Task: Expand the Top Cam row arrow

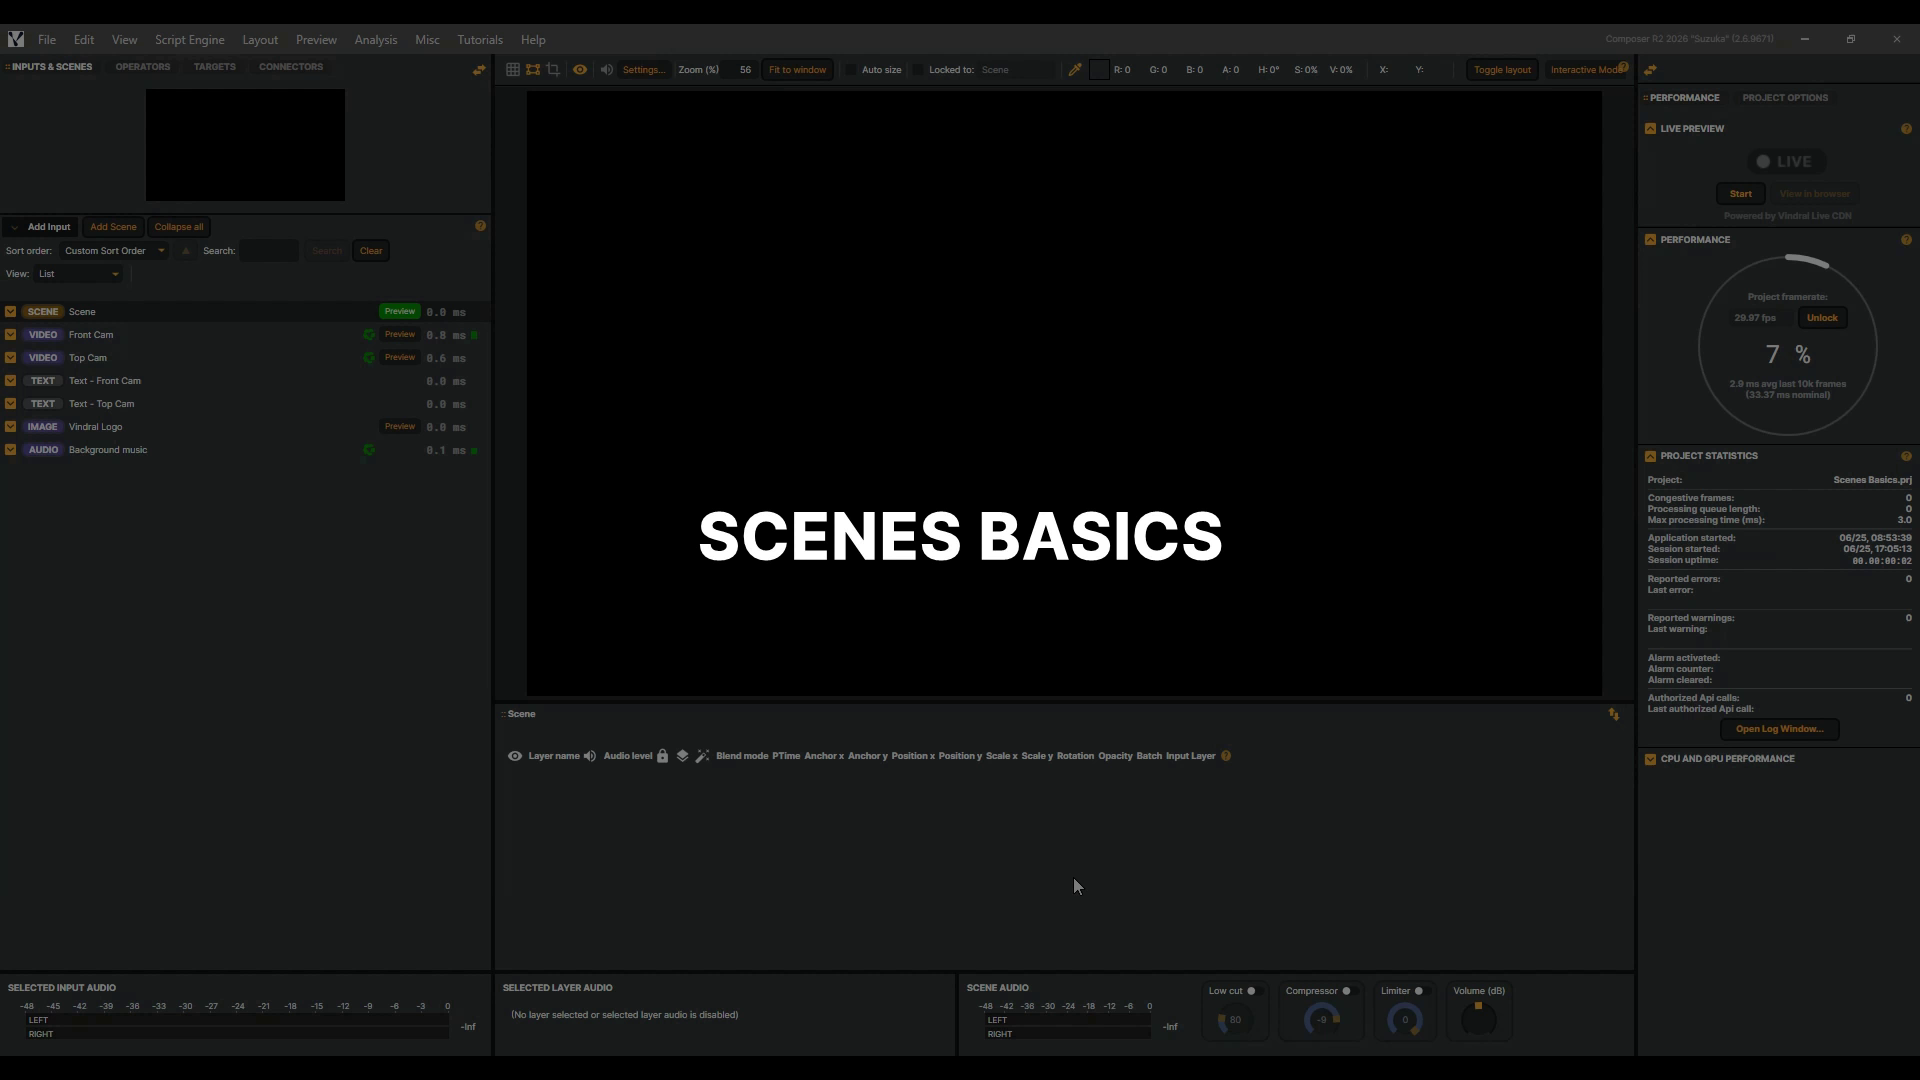Action: tap(10, 358)
